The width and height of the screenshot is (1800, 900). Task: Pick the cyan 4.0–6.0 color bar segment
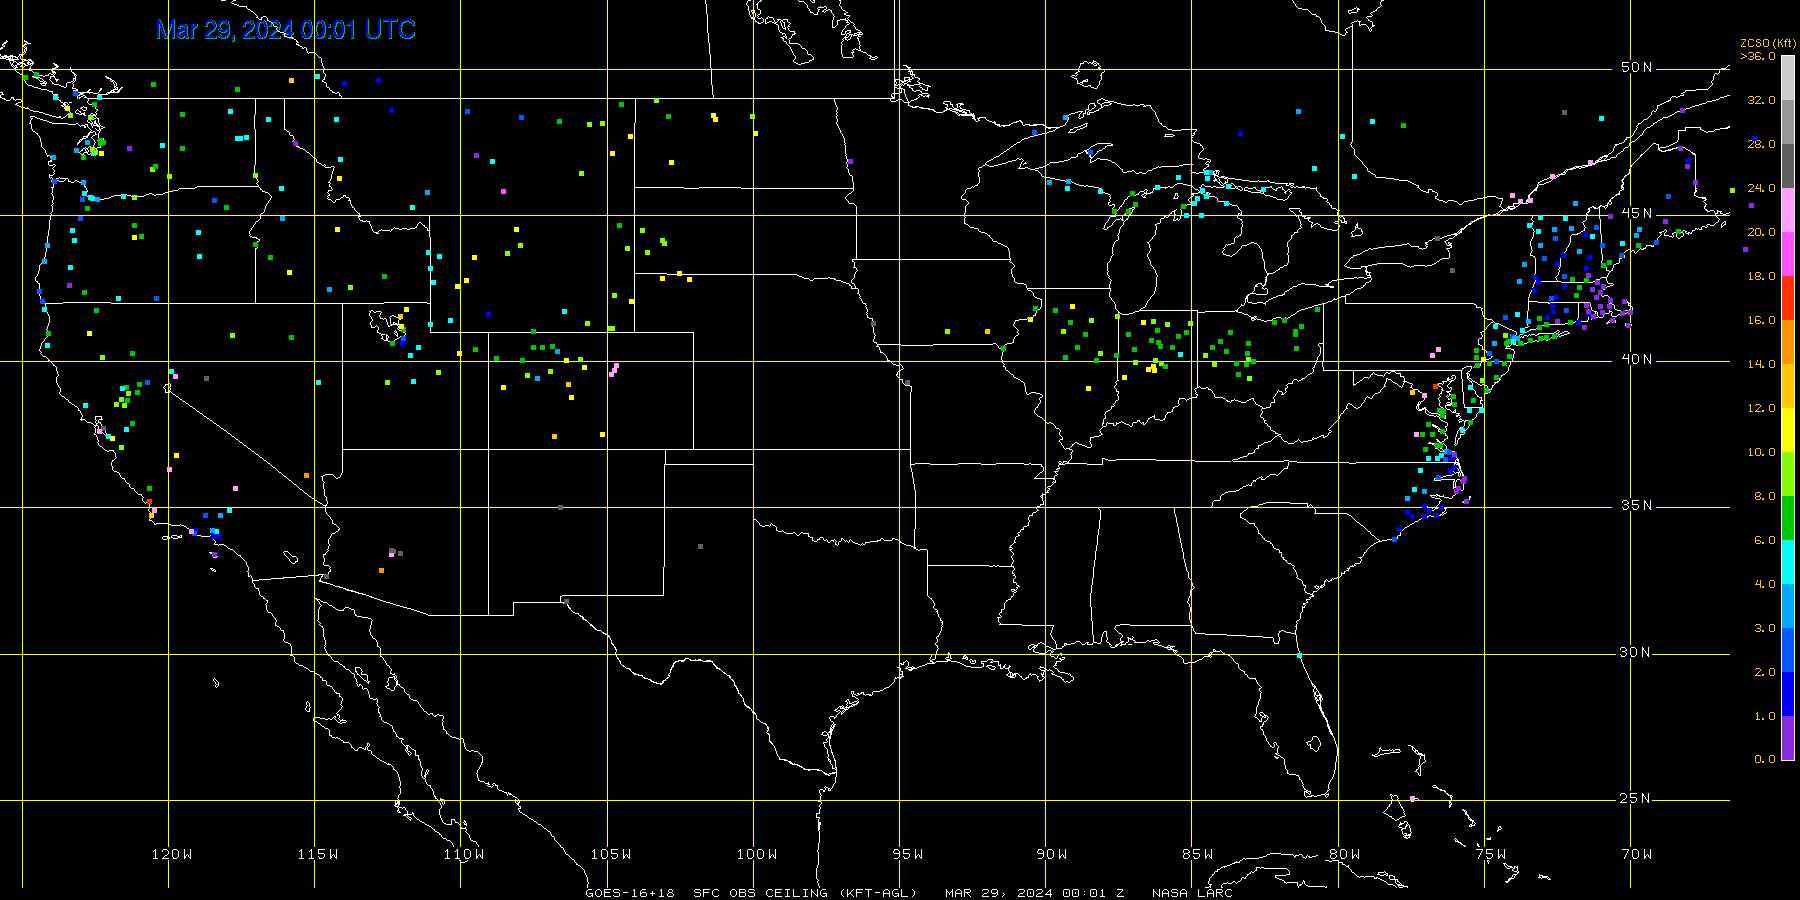[x=1788, y=562]
